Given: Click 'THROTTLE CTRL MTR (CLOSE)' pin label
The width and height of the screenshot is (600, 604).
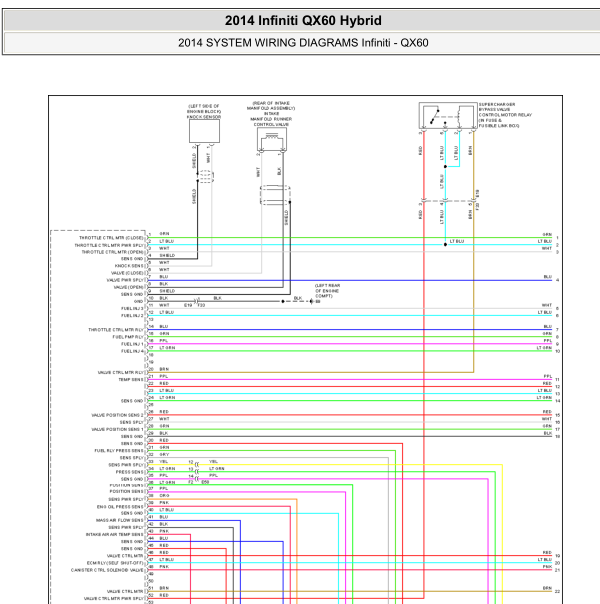Looking at the screenshot, I should [x=111, y=238].
